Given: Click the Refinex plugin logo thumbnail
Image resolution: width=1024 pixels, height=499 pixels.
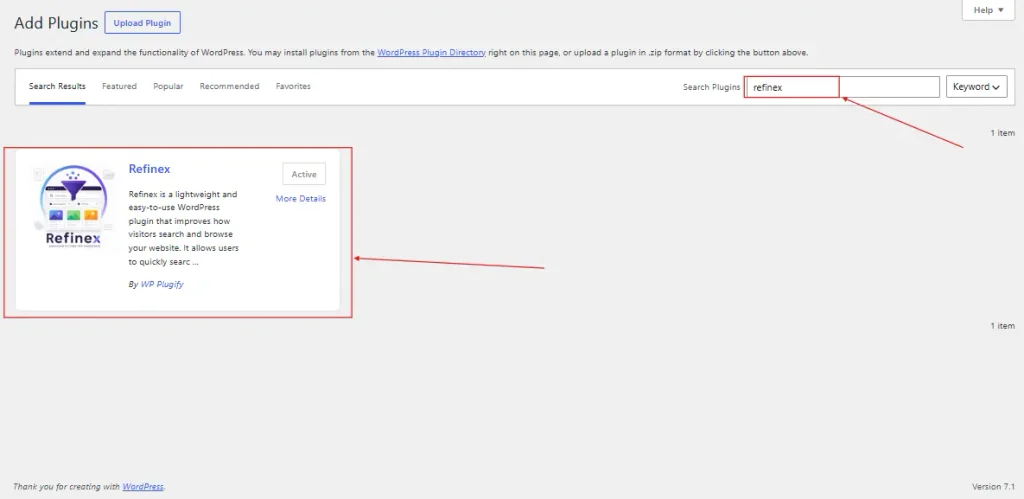Looking at the screenshot, I should click(74, 206).
